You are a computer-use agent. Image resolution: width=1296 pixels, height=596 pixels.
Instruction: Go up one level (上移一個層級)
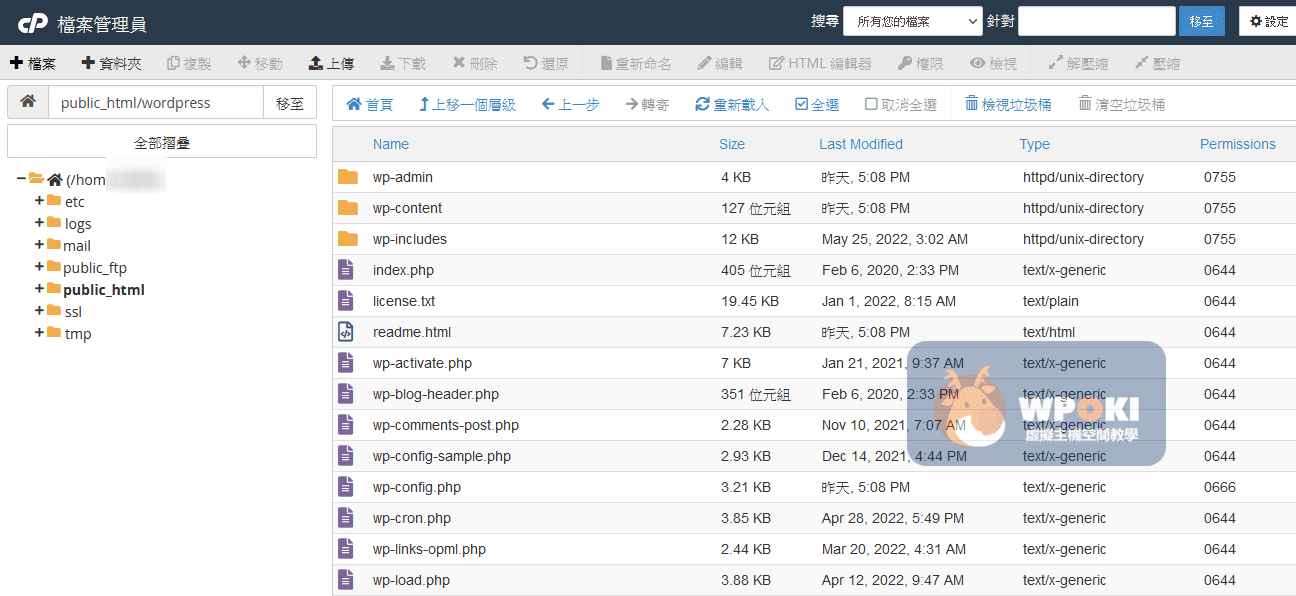(467, 104)
